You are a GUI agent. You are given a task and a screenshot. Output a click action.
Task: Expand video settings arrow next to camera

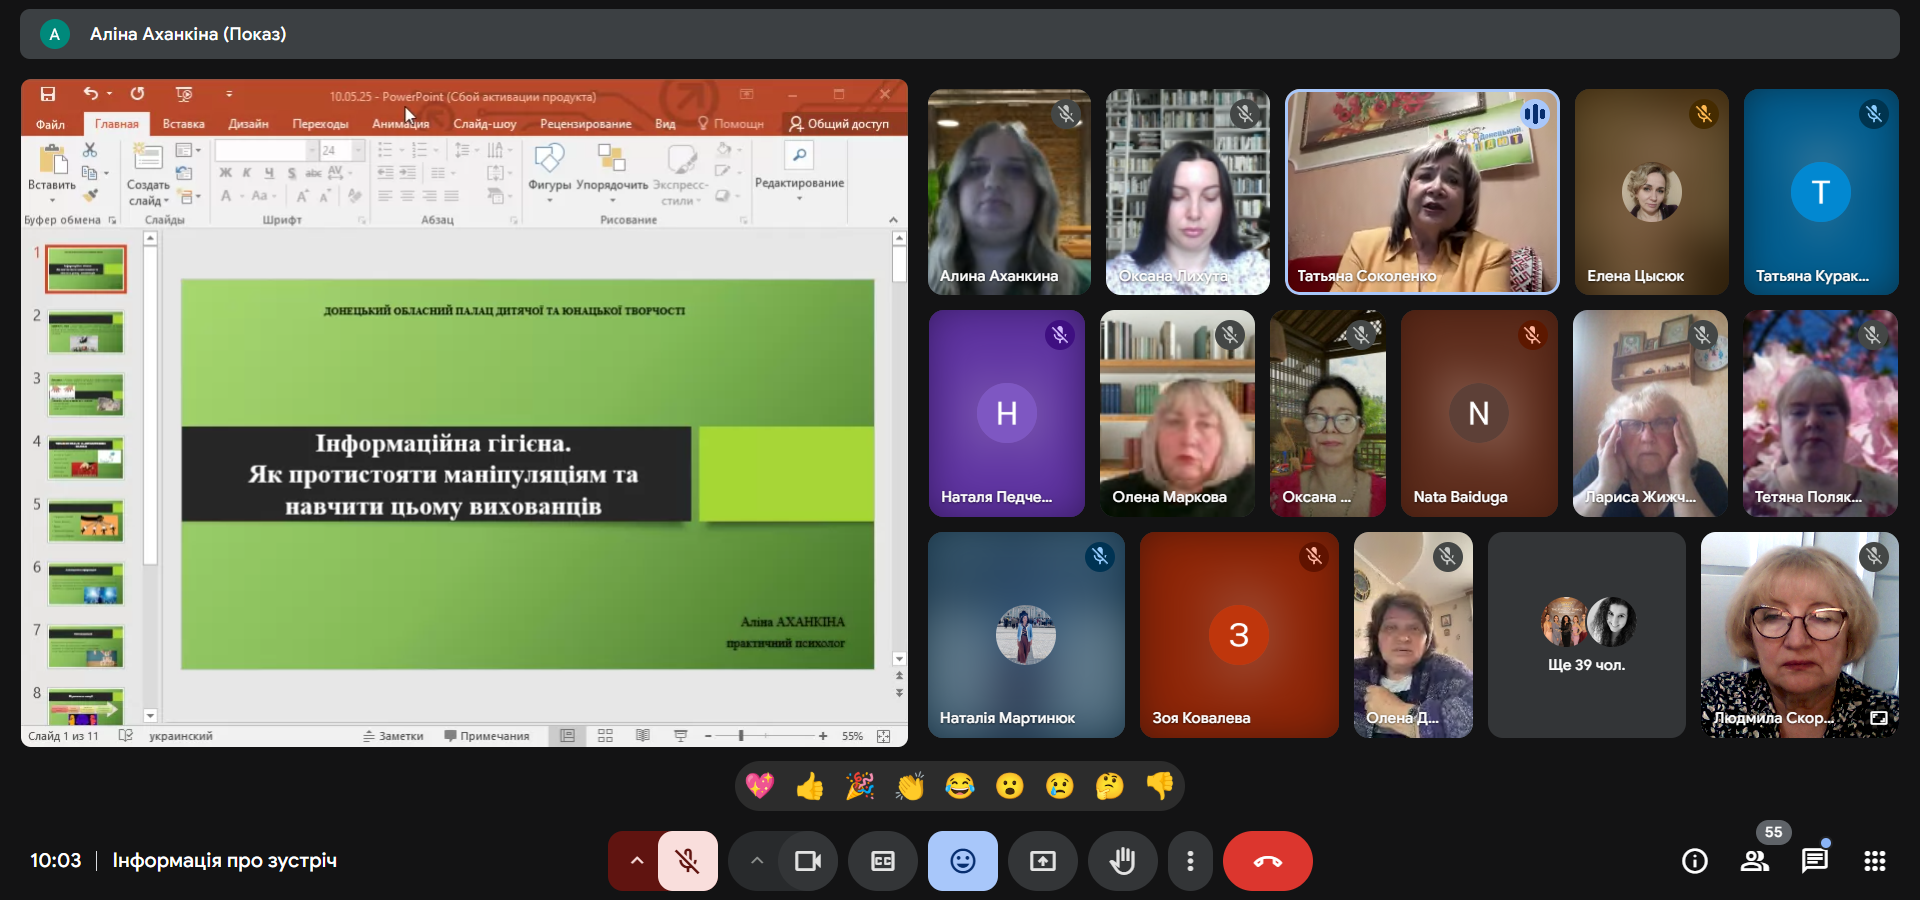757,861
